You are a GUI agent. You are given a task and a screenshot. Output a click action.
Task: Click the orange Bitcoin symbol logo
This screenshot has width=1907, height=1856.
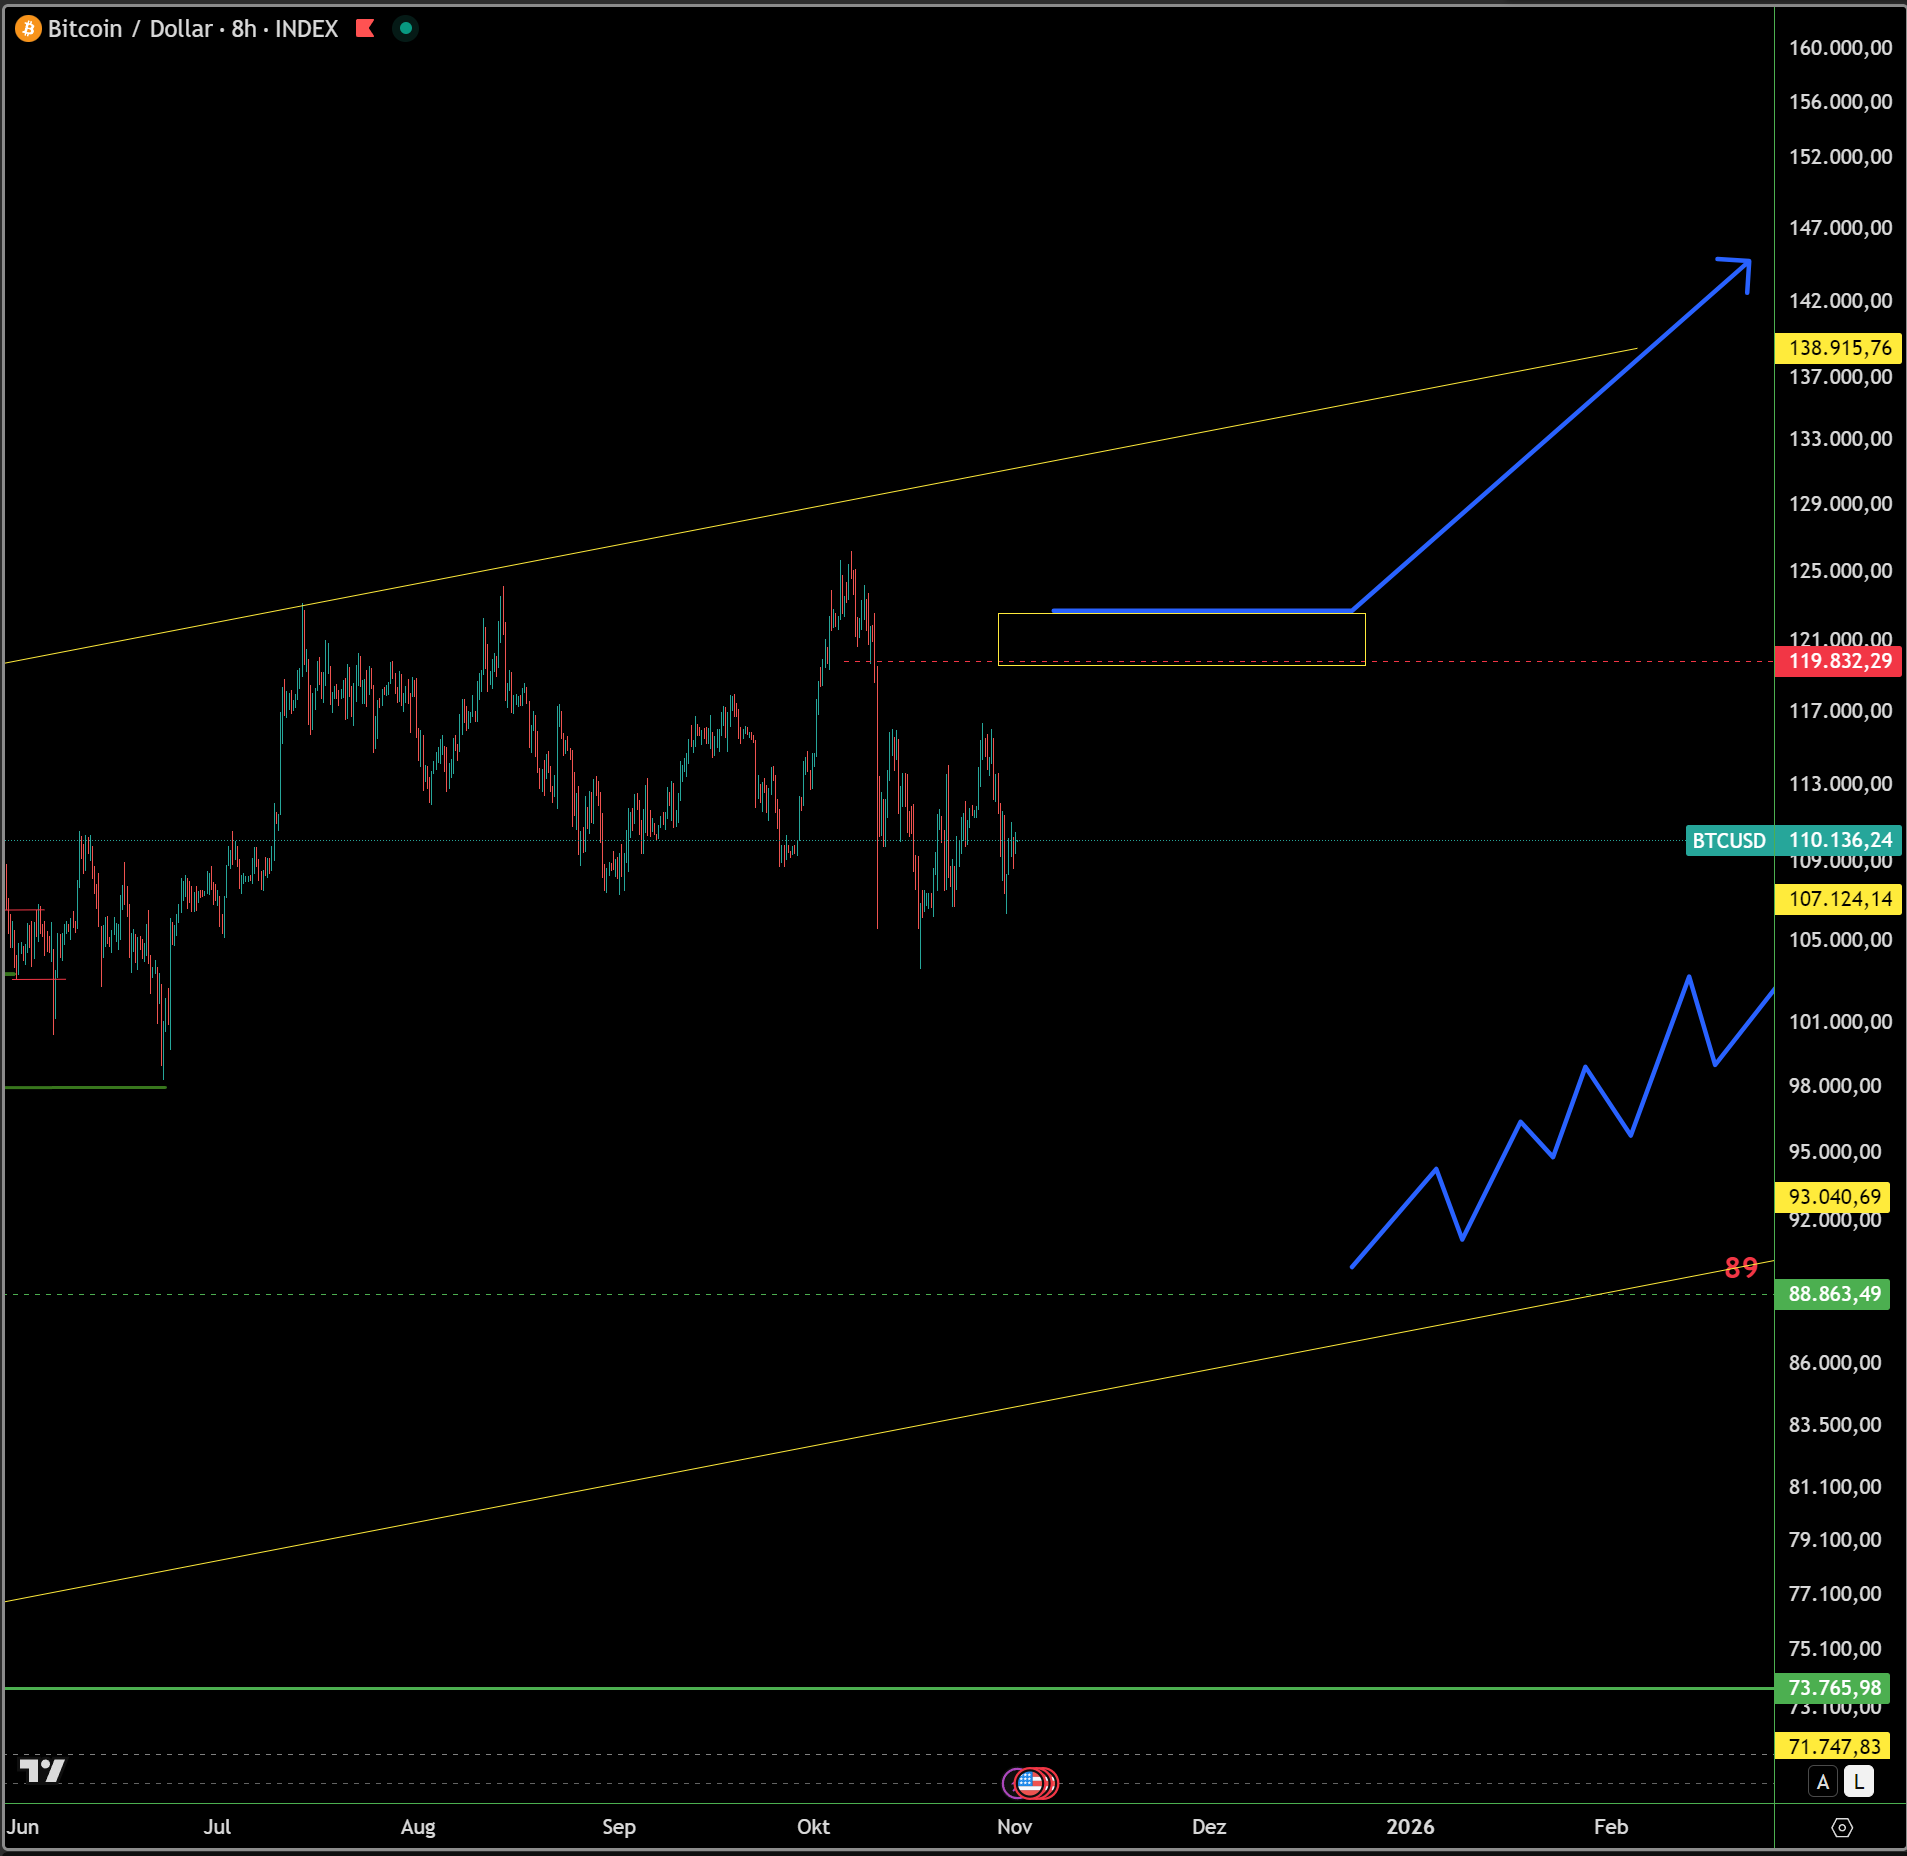[28, 29]
